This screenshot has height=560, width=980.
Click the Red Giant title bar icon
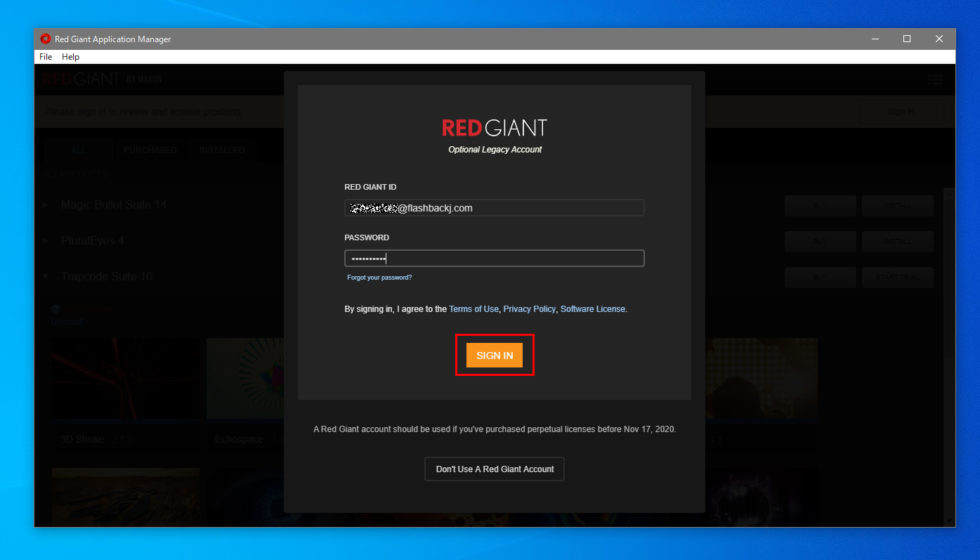pos(45,39)
